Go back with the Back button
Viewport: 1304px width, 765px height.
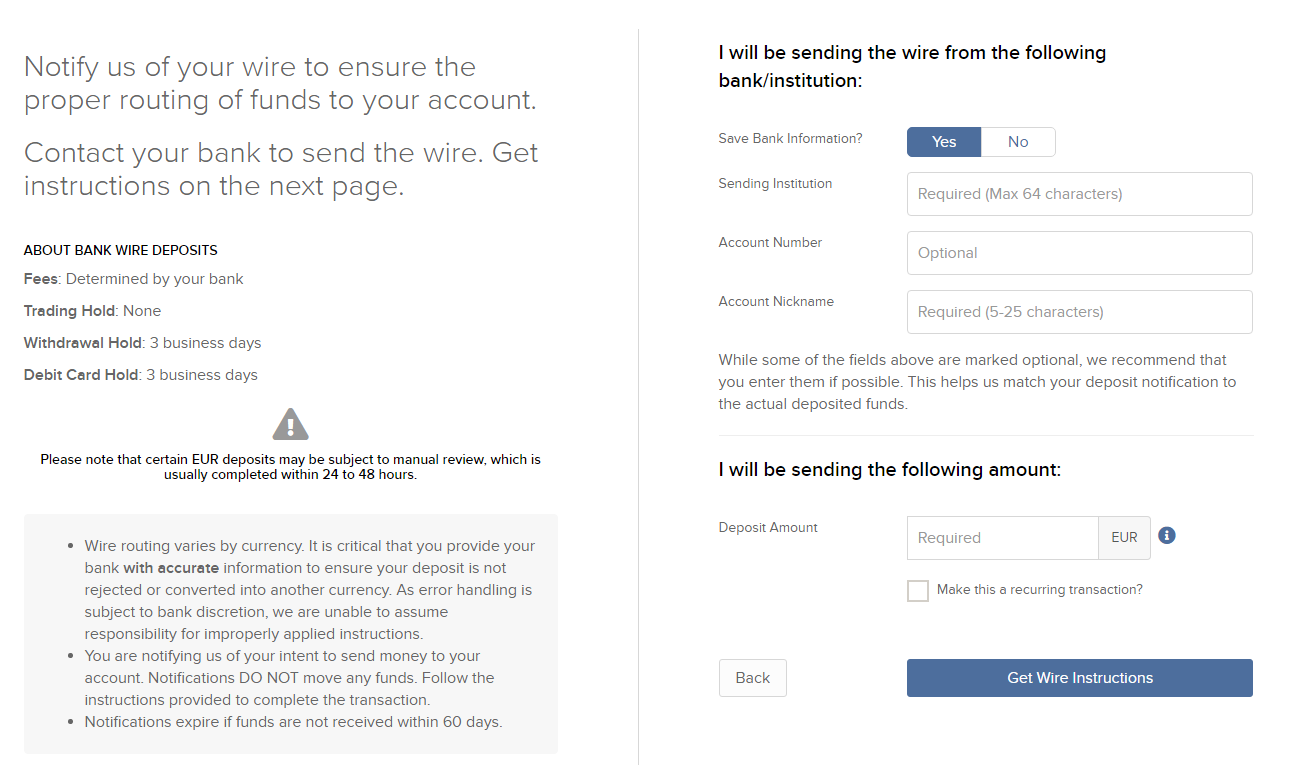coord(753,678)
